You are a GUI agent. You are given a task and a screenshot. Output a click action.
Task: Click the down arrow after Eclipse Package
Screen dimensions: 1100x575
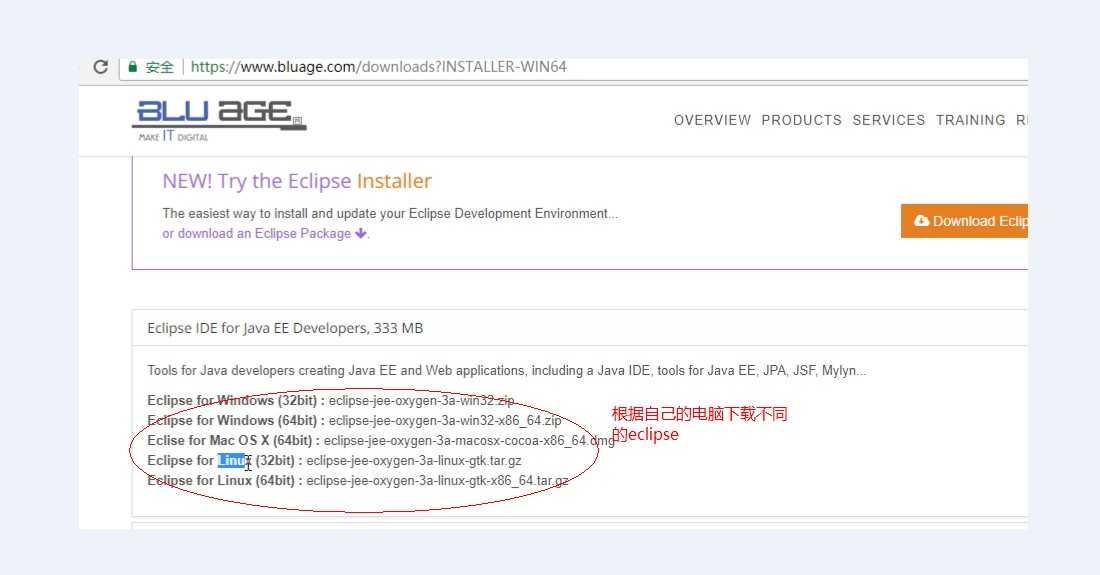pyautogui.click(x=361, y=234)
